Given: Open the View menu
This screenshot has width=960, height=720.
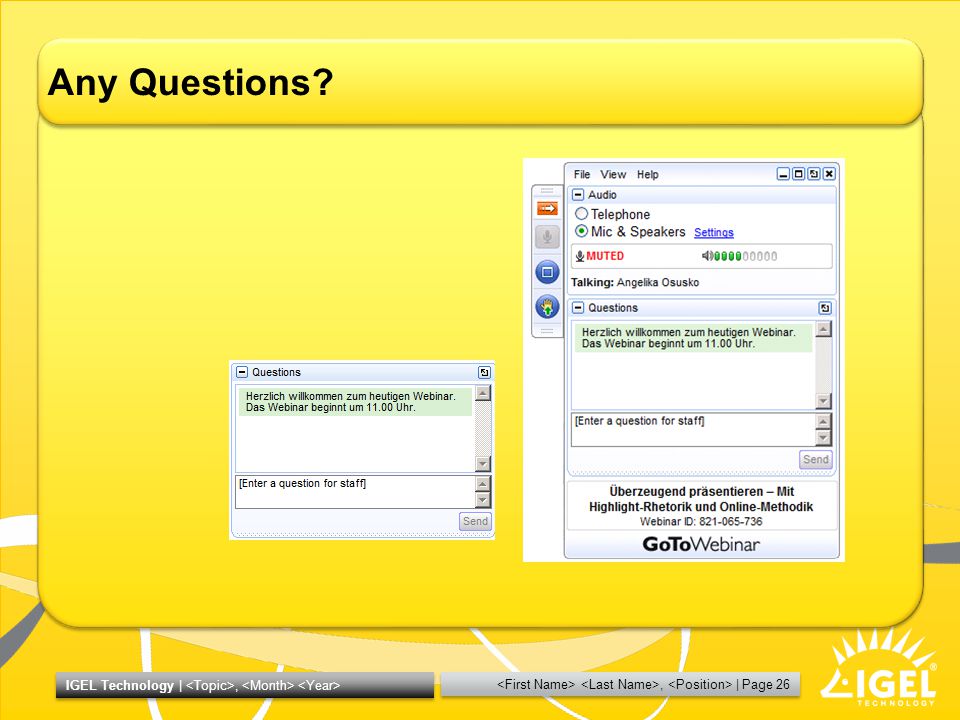Looking at the screenshot, I should pos(613,174).
